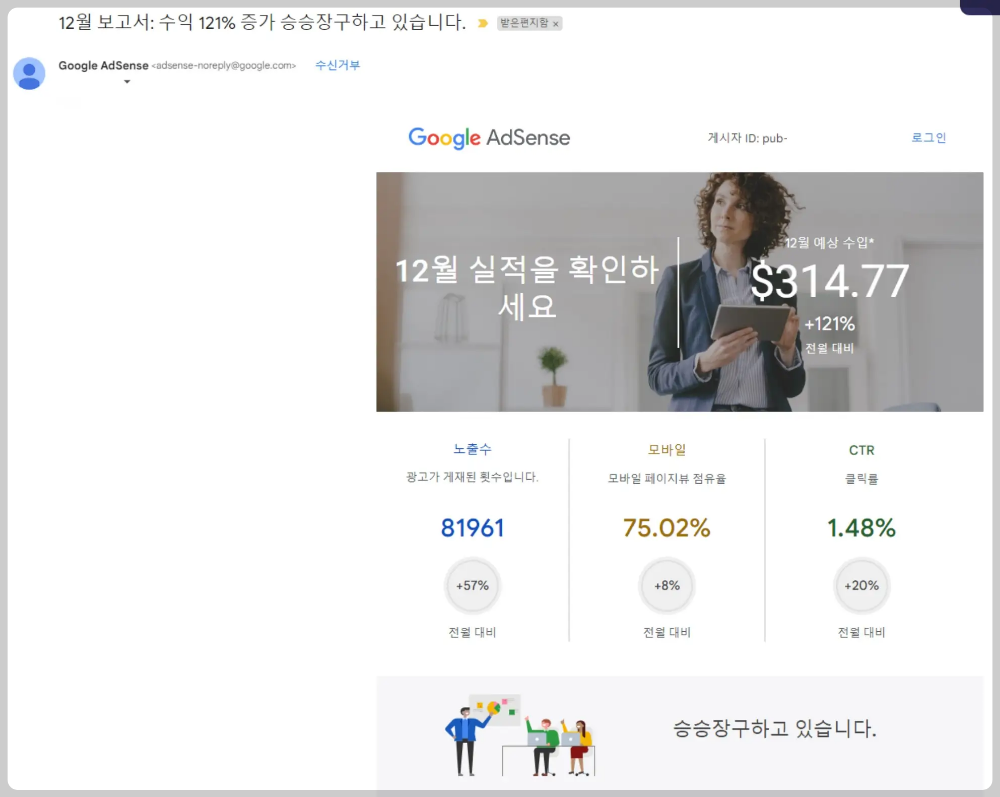
Task: Click 전월 대비 under the +8% badge
Action: pyautogui.click(x=667, y=632)
